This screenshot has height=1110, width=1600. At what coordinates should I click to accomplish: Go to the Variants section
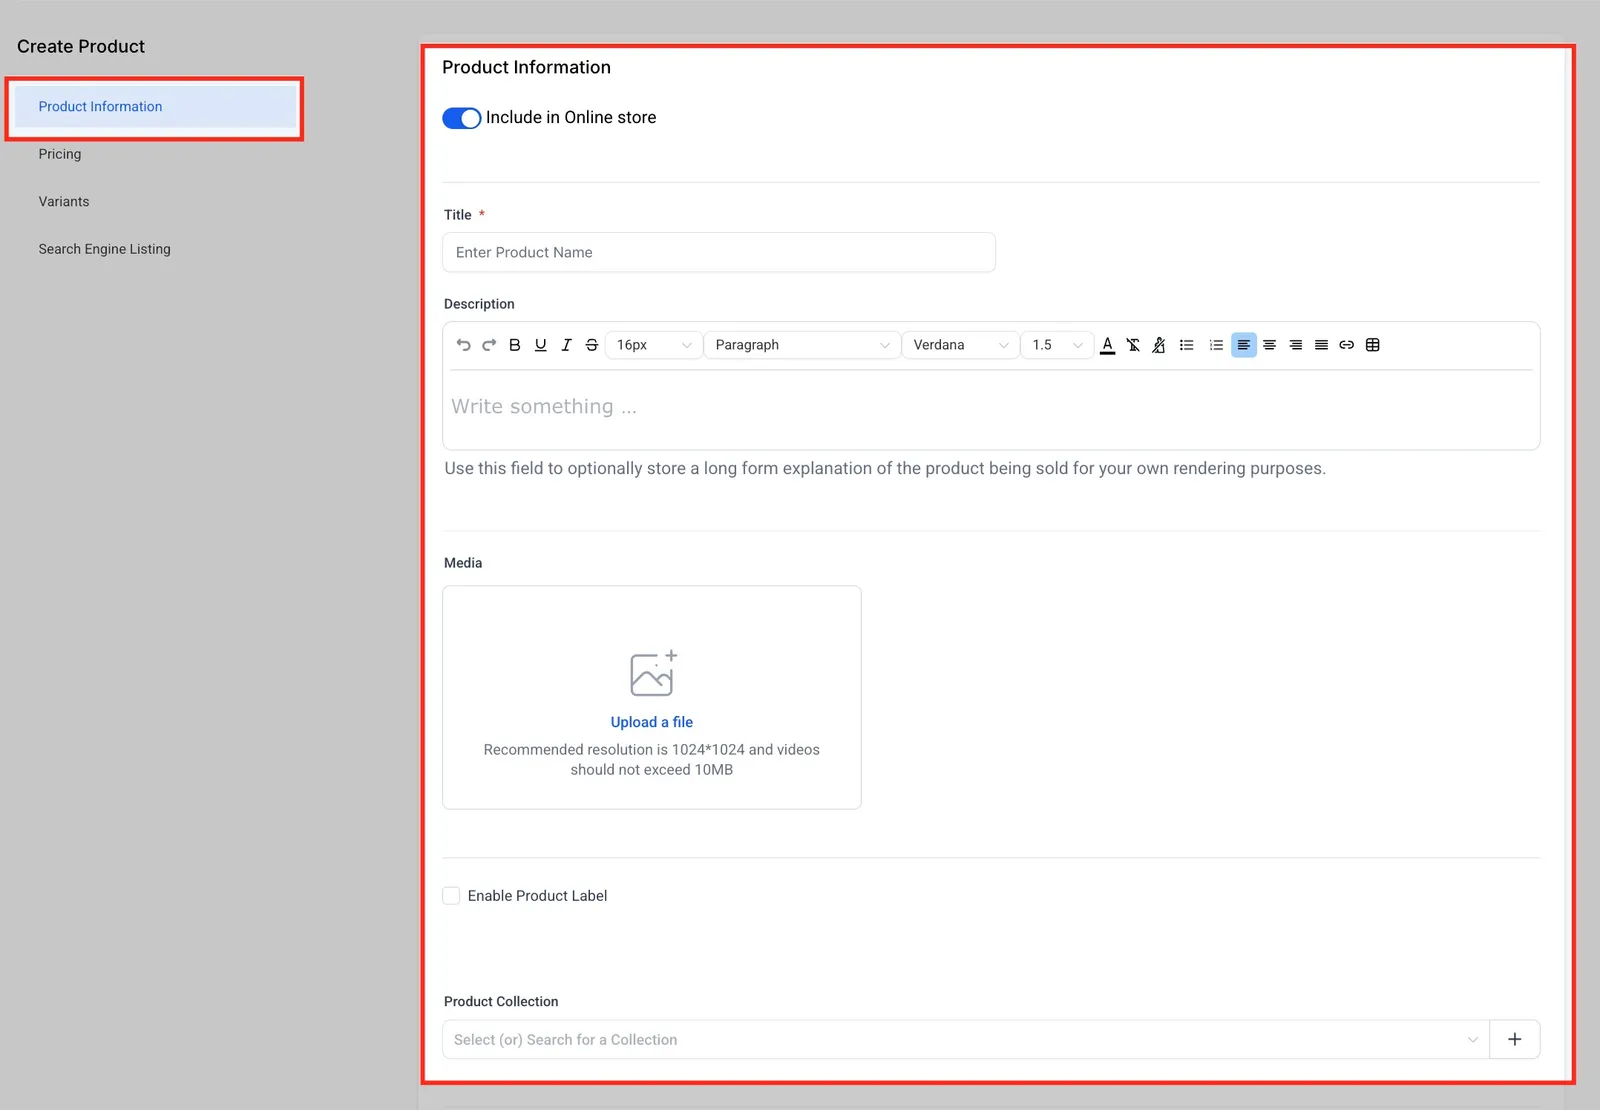pyautogui.click(x=64, y=202)
